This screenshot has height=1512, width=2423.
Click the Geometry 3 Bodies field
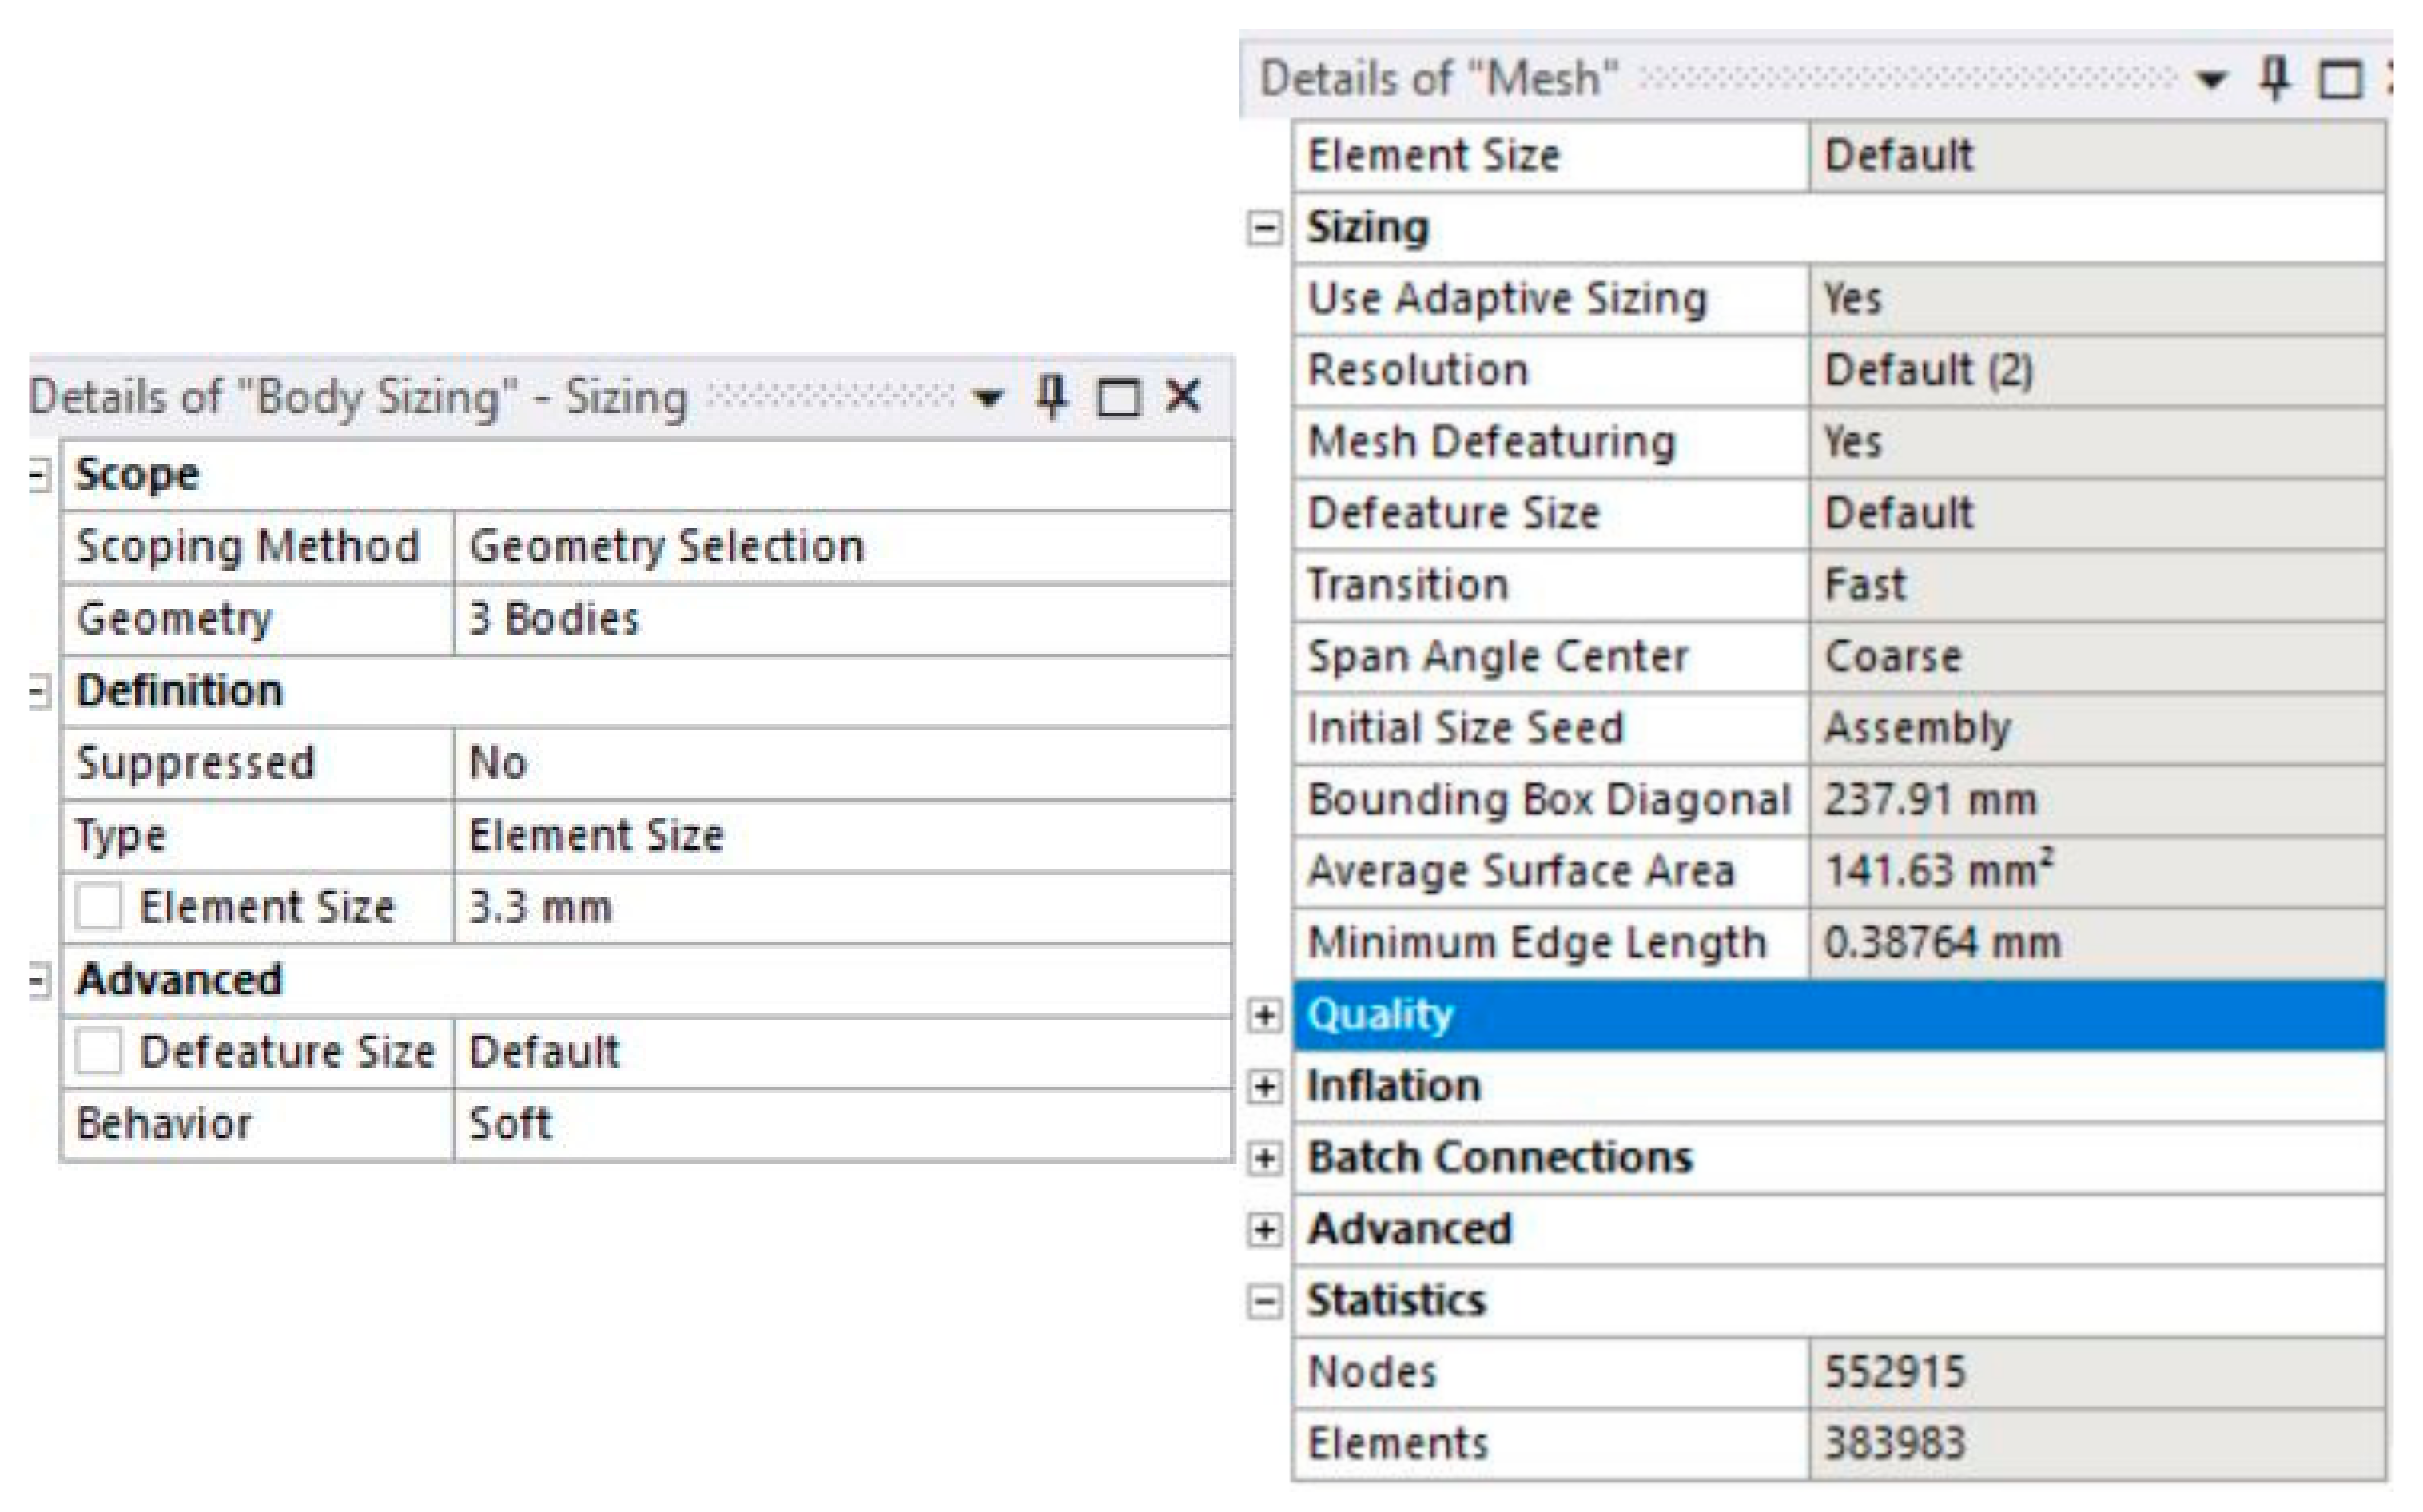pyautogui.click(x=840, y=619)
